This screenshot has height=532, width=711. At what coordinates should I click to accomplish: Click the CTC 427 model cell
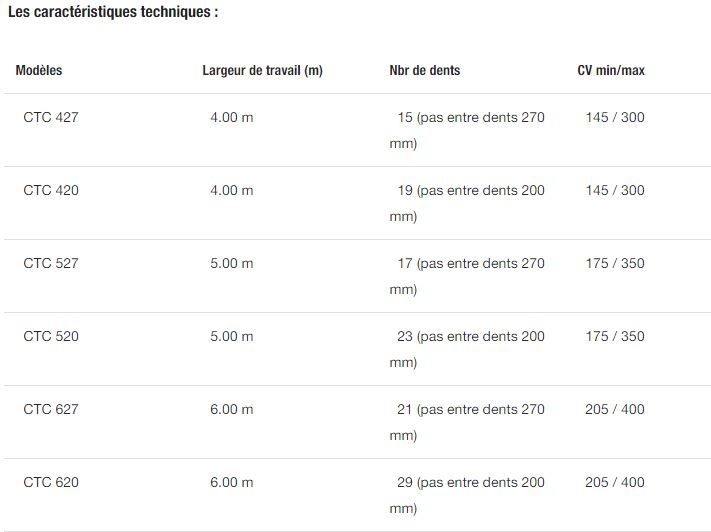[51, 118]
